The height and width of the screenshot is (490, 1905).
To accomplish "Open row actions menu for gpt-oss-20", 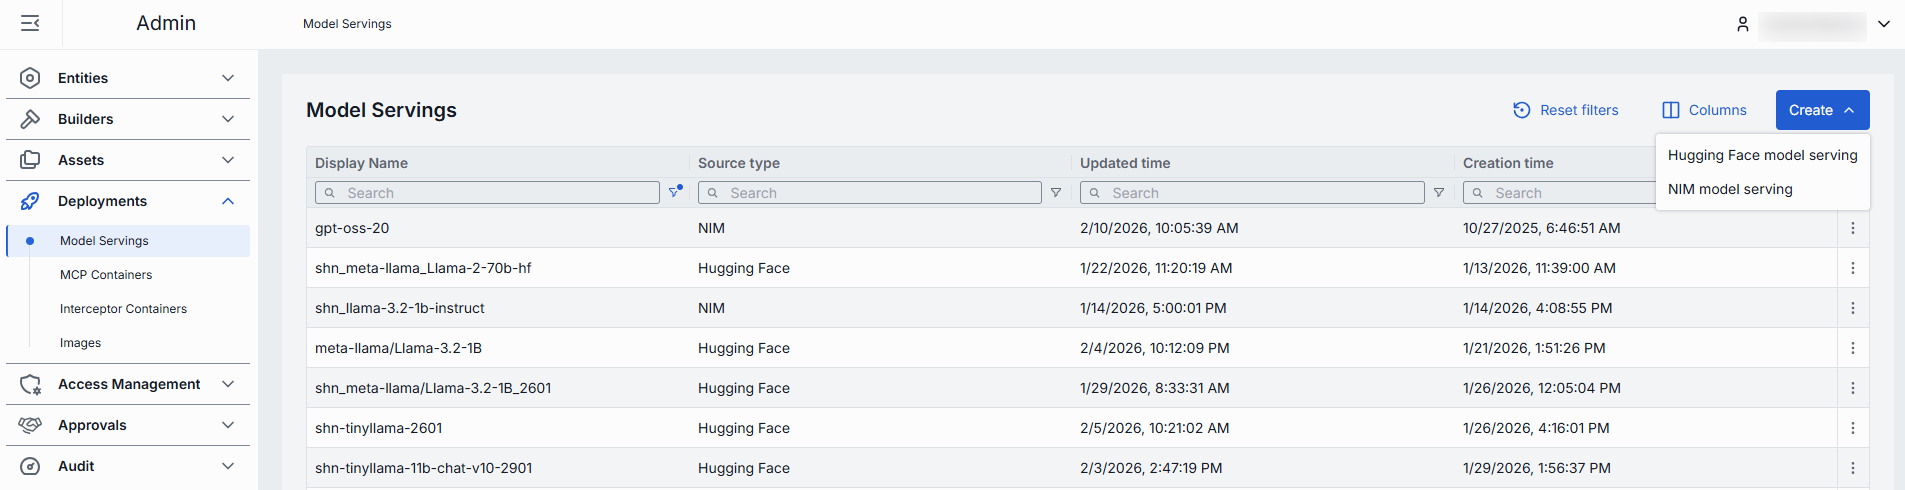I will 1852,228.
